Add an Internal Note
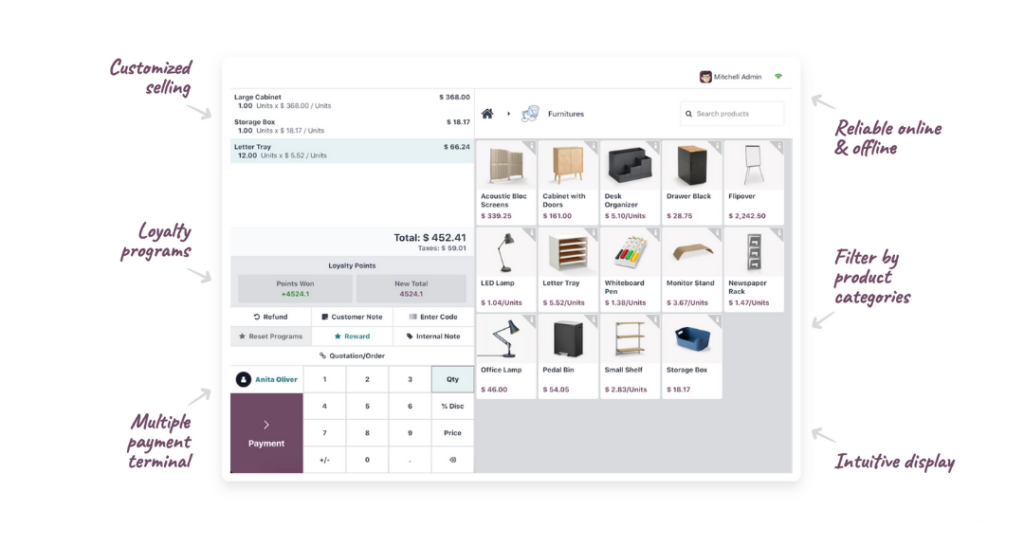This screenshot has width=1024, height=546. click(433, 336)
